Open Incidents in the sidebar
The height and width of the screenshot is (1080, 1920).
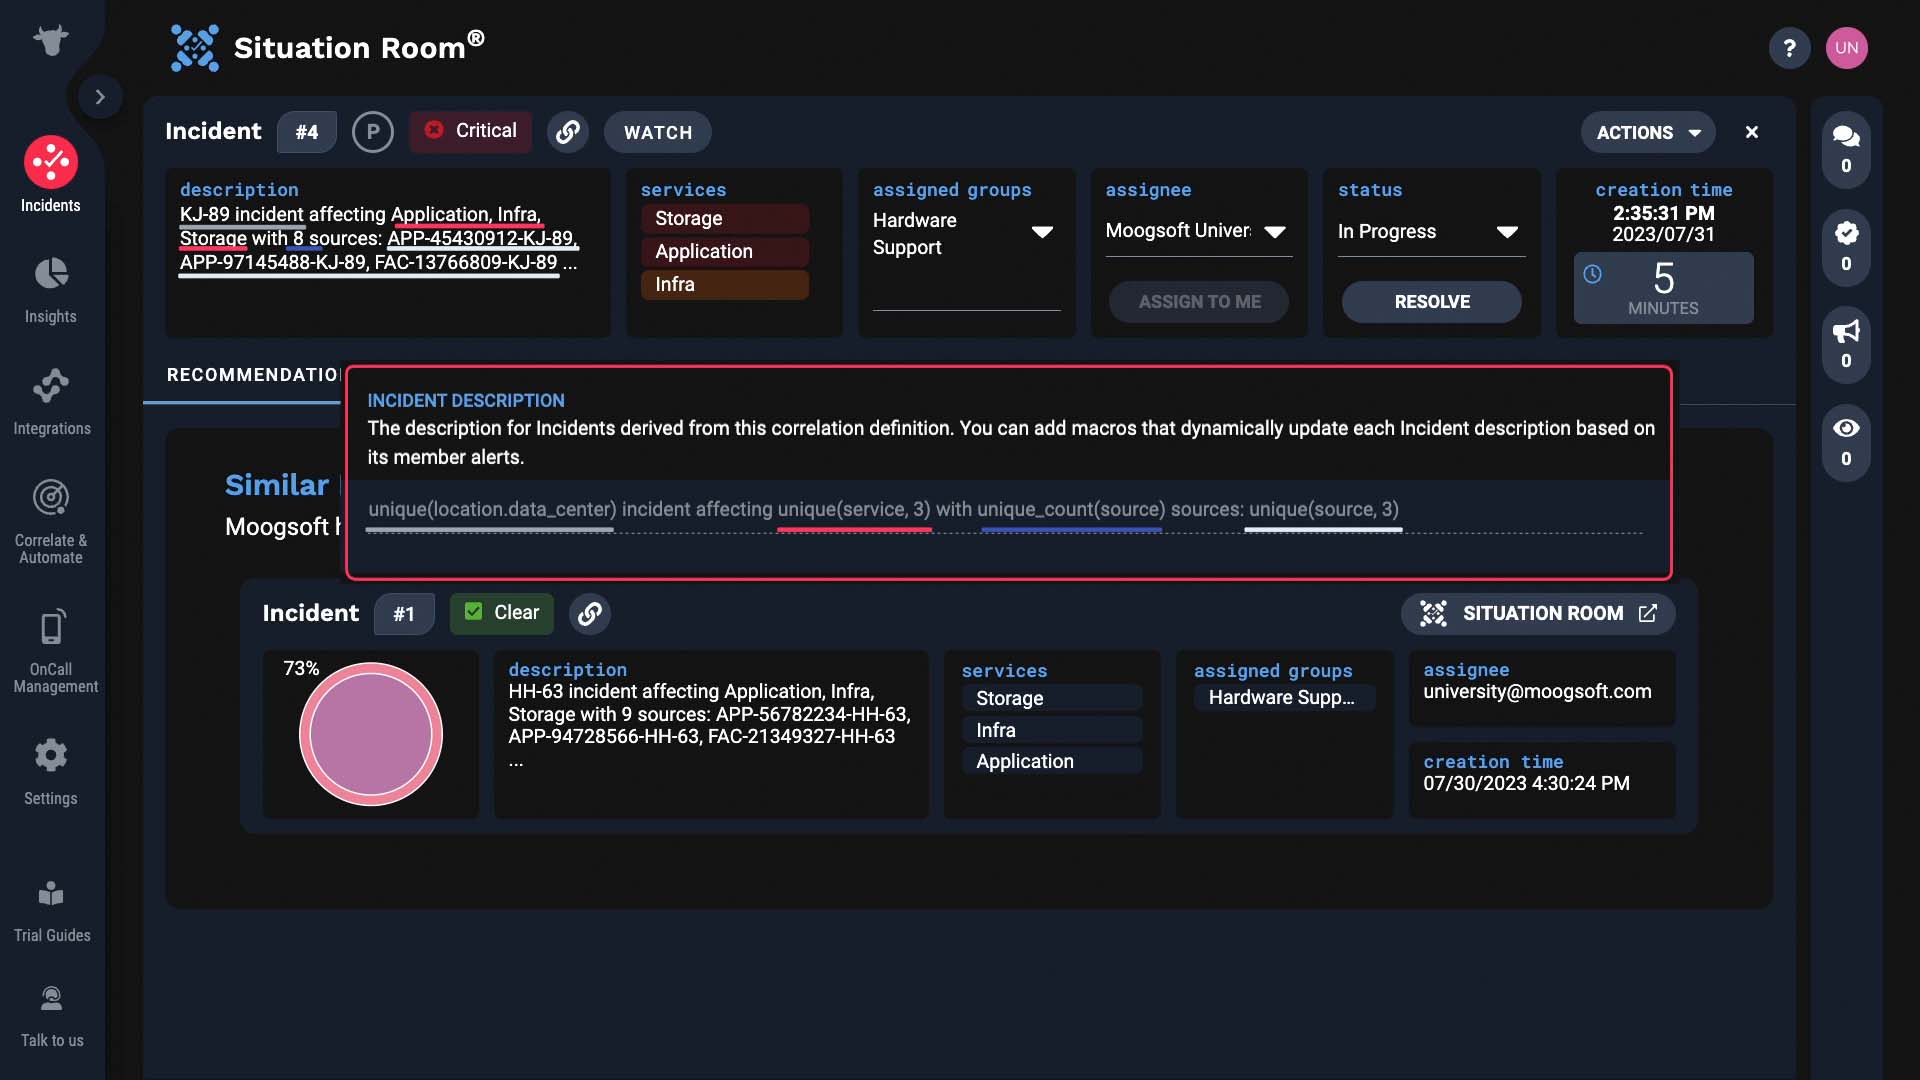click(51, 175)
